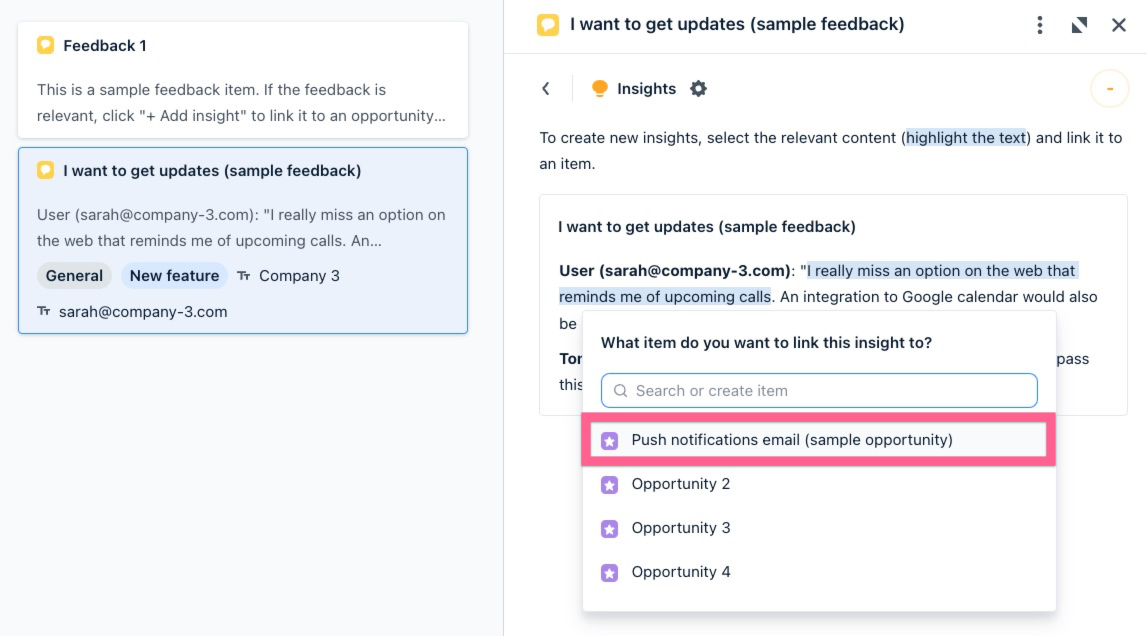Focus the Search or create item field
Image resolution: width=1147 pixels, height=636 pixels.
830,391
